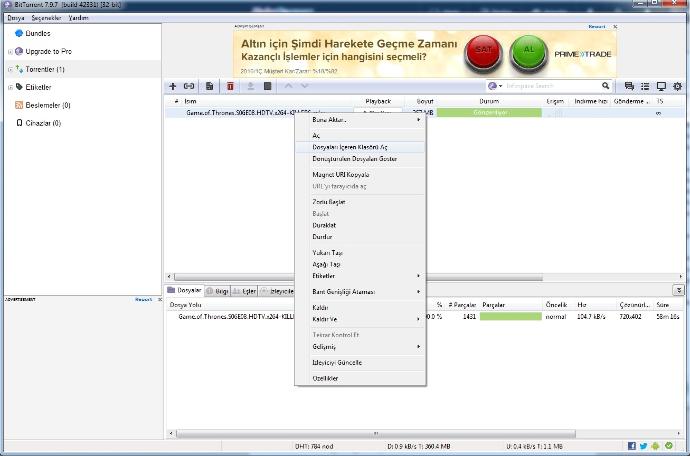Click the green checkmark network status icon

click(668, 446)
